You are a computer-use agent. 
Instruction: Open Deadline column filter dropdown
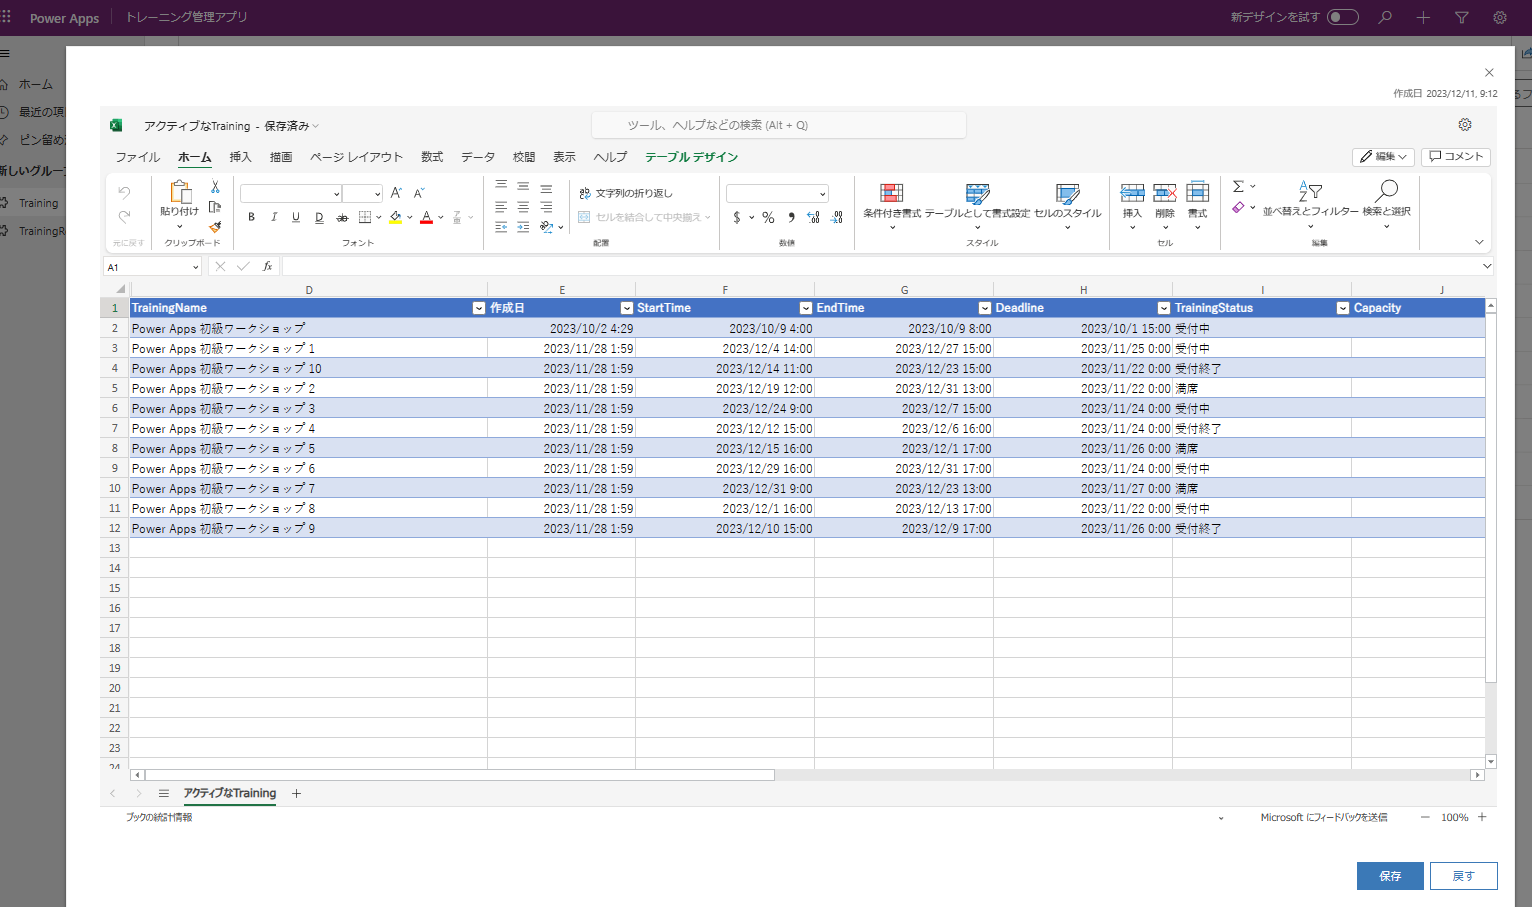(x=1164, y=308)
